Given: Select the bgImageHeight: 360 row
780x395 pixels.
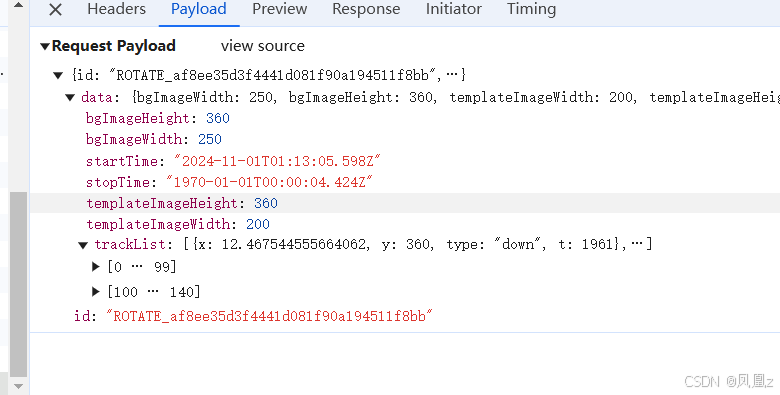Looking at the screenshot, I should pyautogui.click(x=405, y=118).
